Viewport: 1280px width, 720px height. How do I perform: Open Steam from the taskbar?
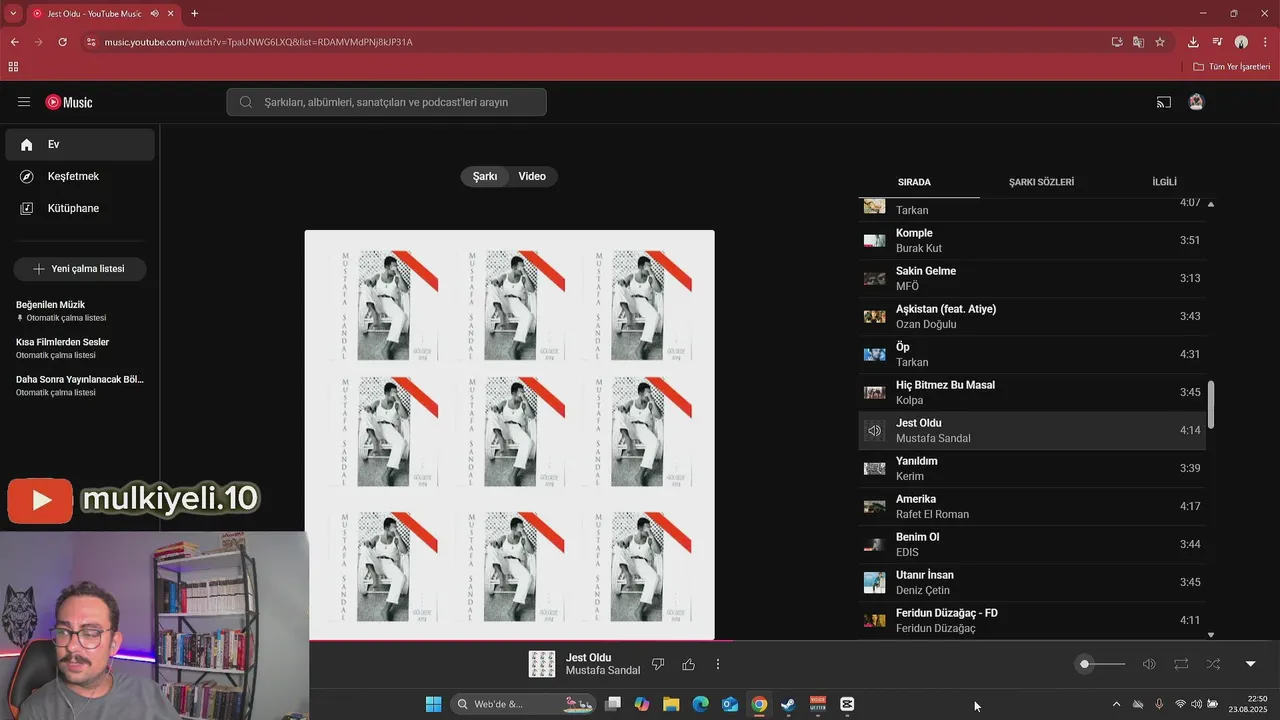click(788, 704)
